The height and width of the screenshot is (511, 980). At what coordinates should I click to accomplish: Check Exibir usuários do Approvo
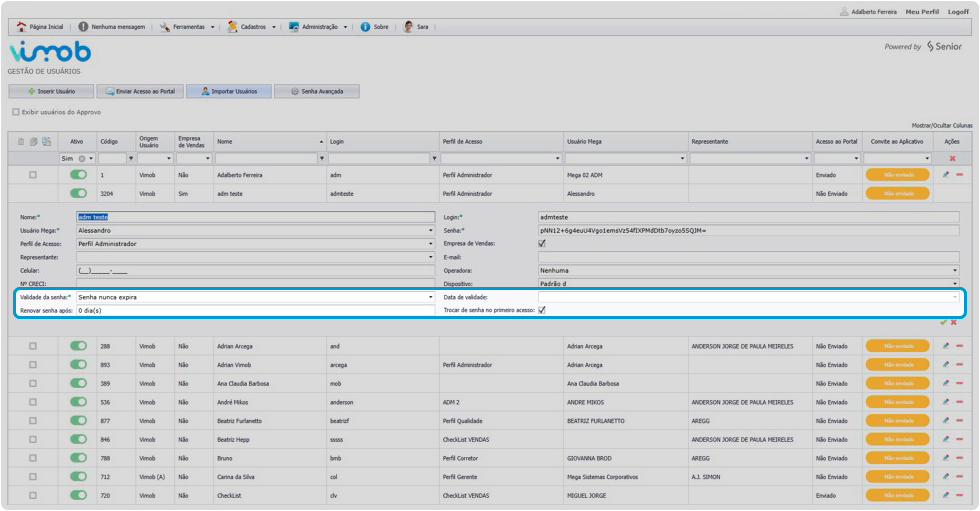pyautogui.click(x=16, y=112)
